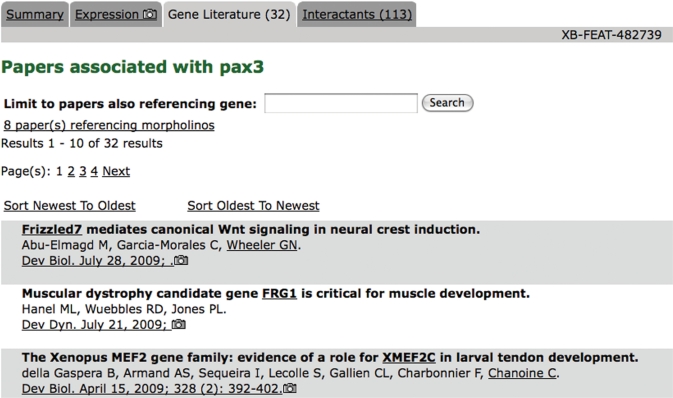This screenshot has width=673, height=398.
Task: Click 'Results 1 - 10 of 32 results' text
Action: (82, 143)
